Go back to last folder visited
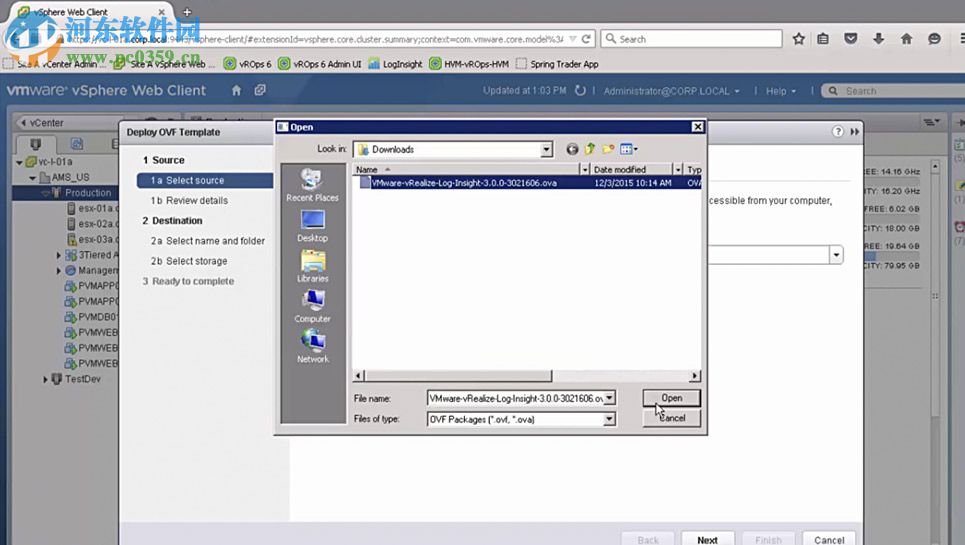 pyautogui.click(x=572, y=149)
